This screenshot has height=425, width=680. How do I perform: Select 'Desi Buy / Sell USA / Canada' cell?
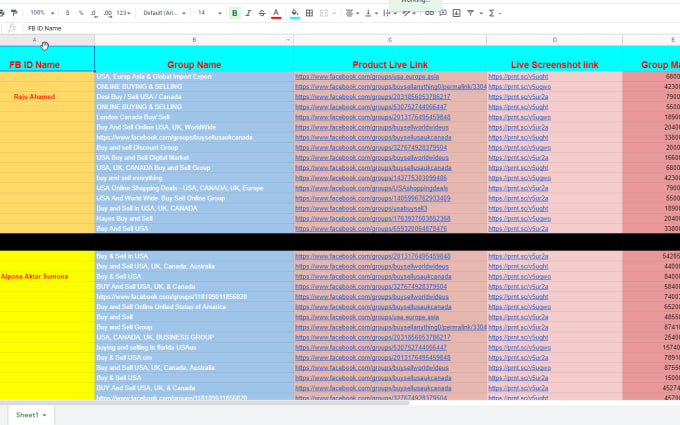(x=194, y=97)
